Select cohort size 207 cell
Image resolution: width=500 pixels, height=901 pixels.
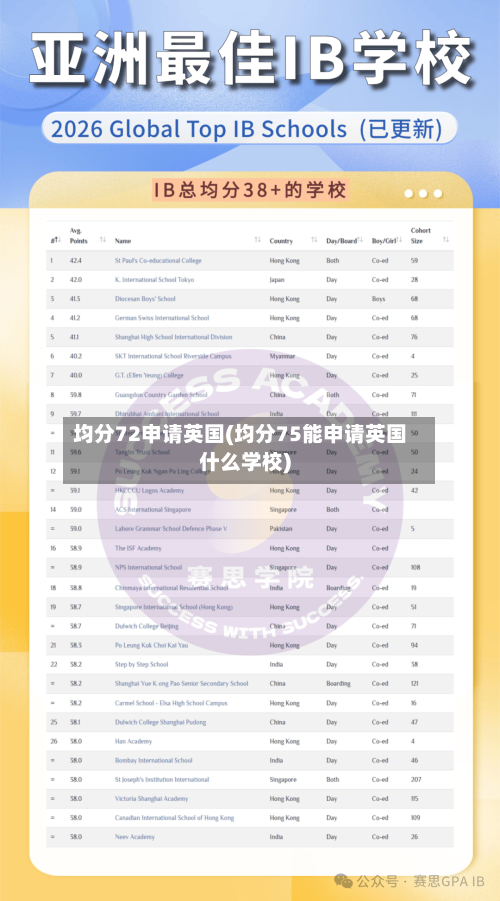point(416,780)
